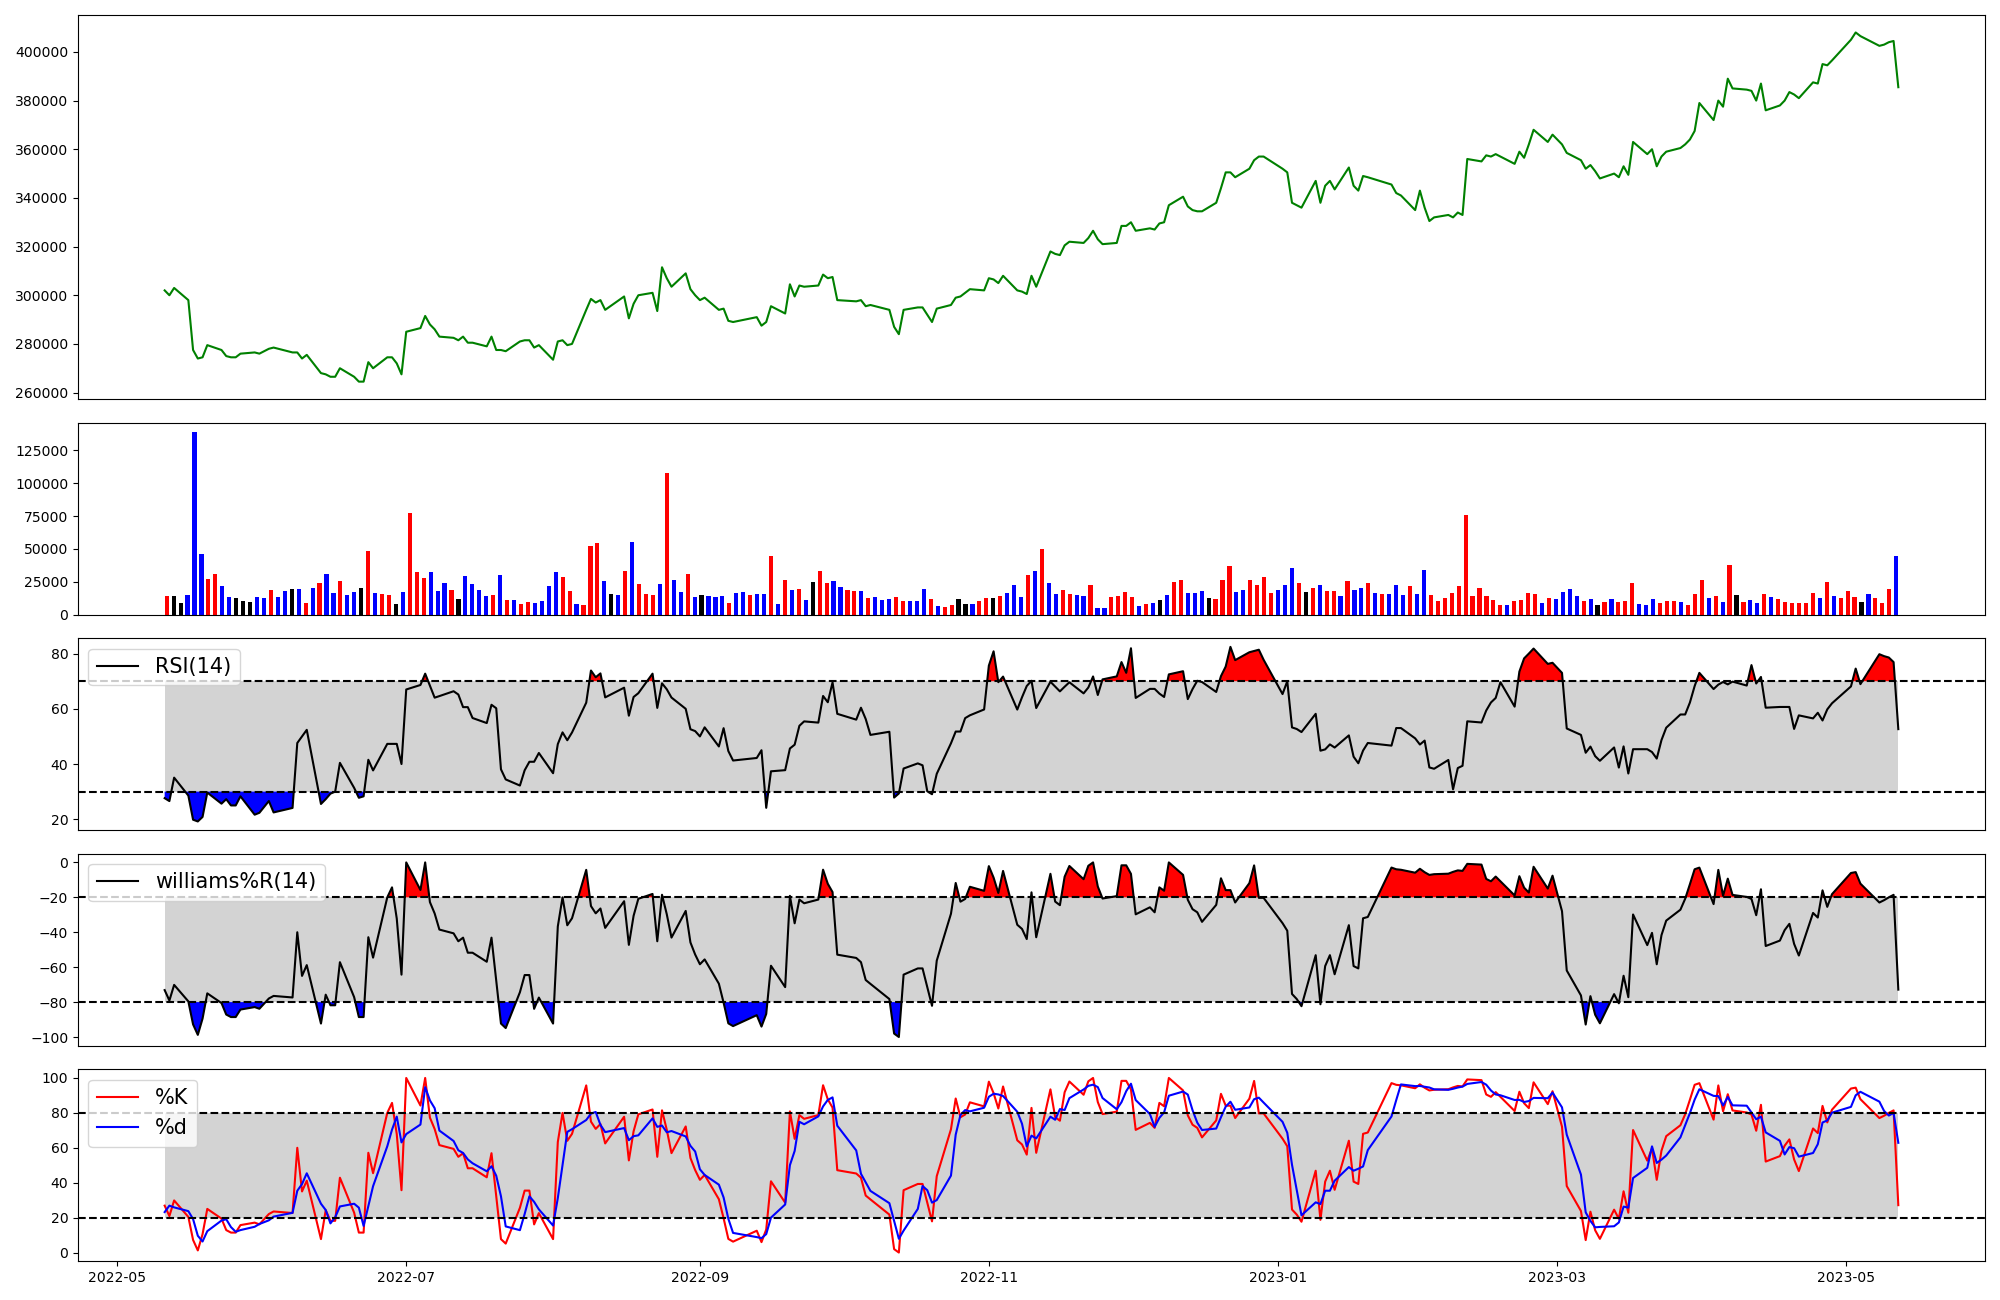Click the tallest blue volume bar
2000x1300 pixels.
(x=194, y=523)
